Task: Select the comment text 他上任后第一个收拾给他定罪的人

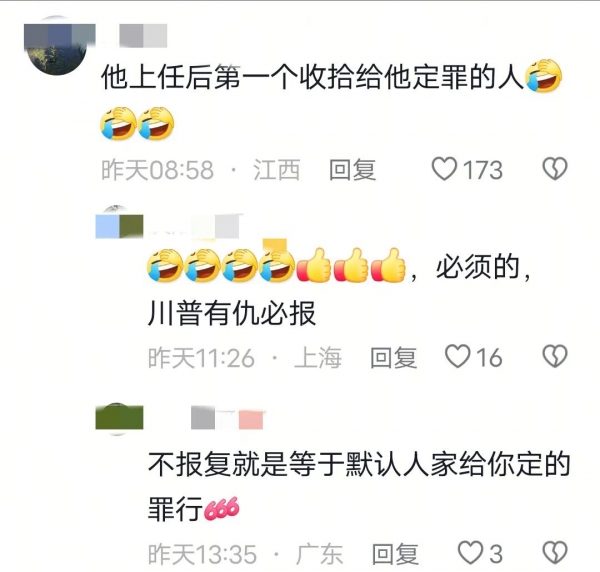Action: 312,78
